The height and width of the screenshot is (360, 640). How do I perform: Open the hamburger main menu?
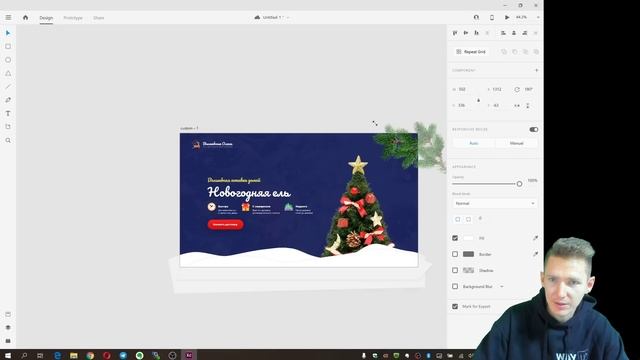[8, 18]
